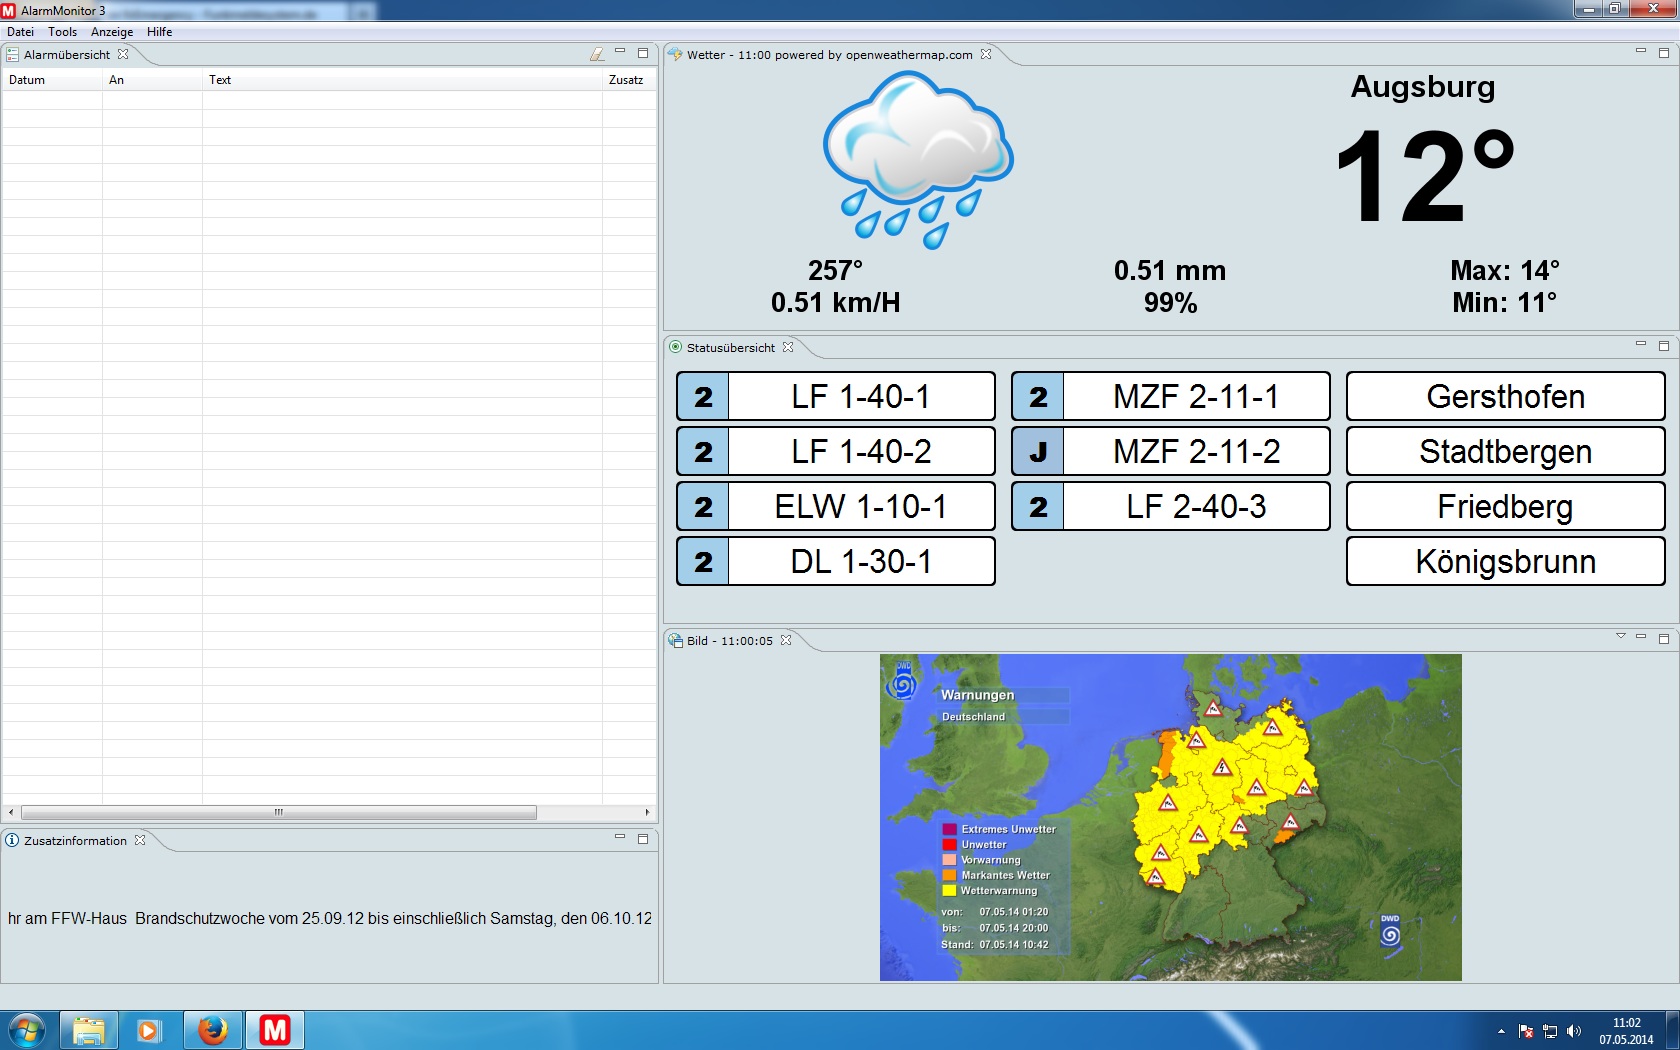
Task: Click the eraser icon in Alarmübersicht panel
Action: (x=597, y=54)
